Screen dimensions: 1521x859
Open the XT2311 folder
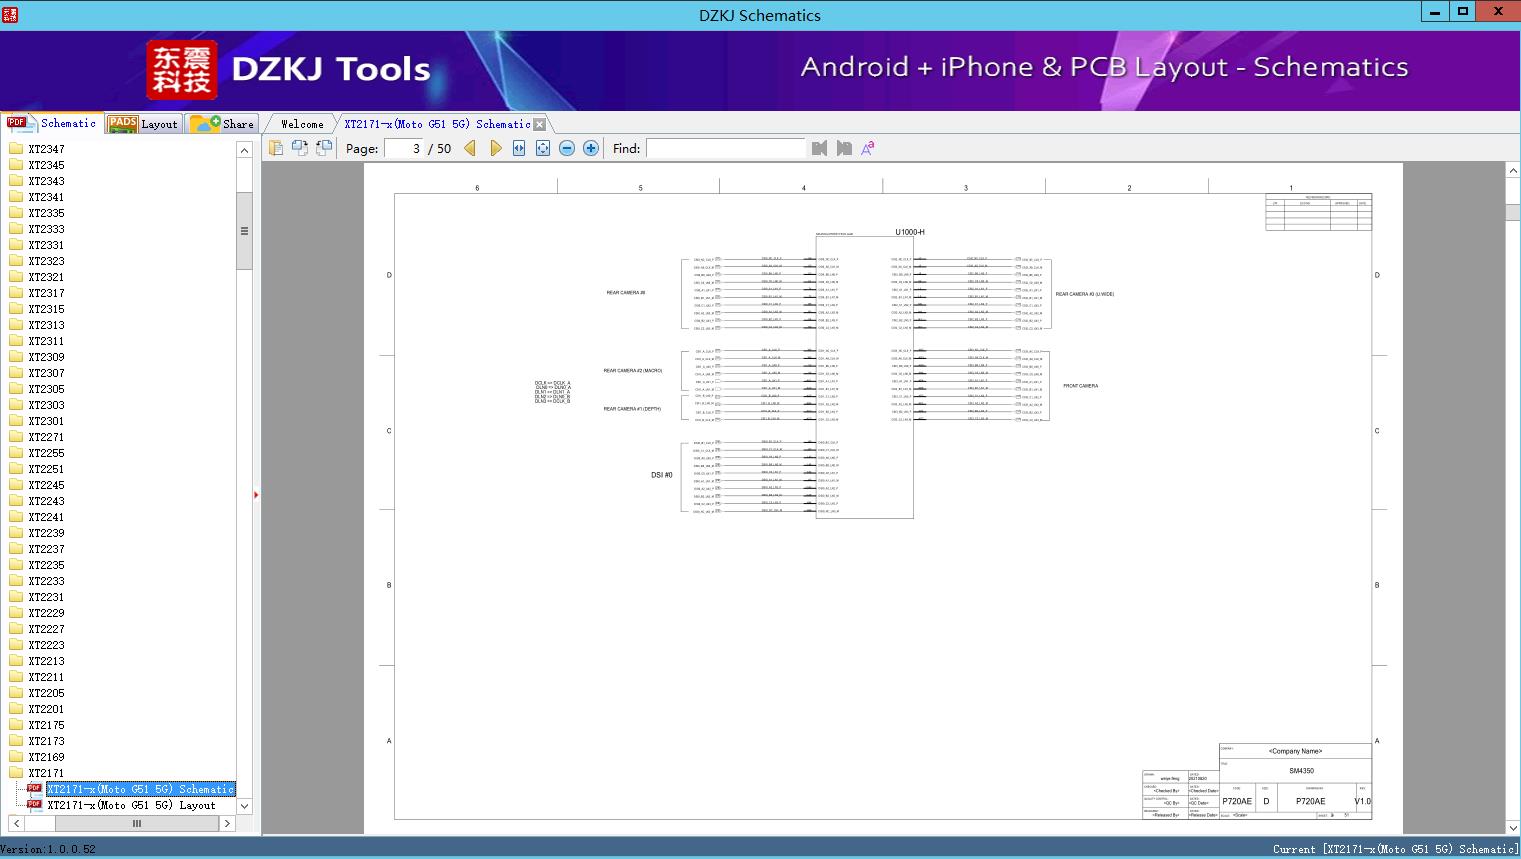(x=46, y=341)
